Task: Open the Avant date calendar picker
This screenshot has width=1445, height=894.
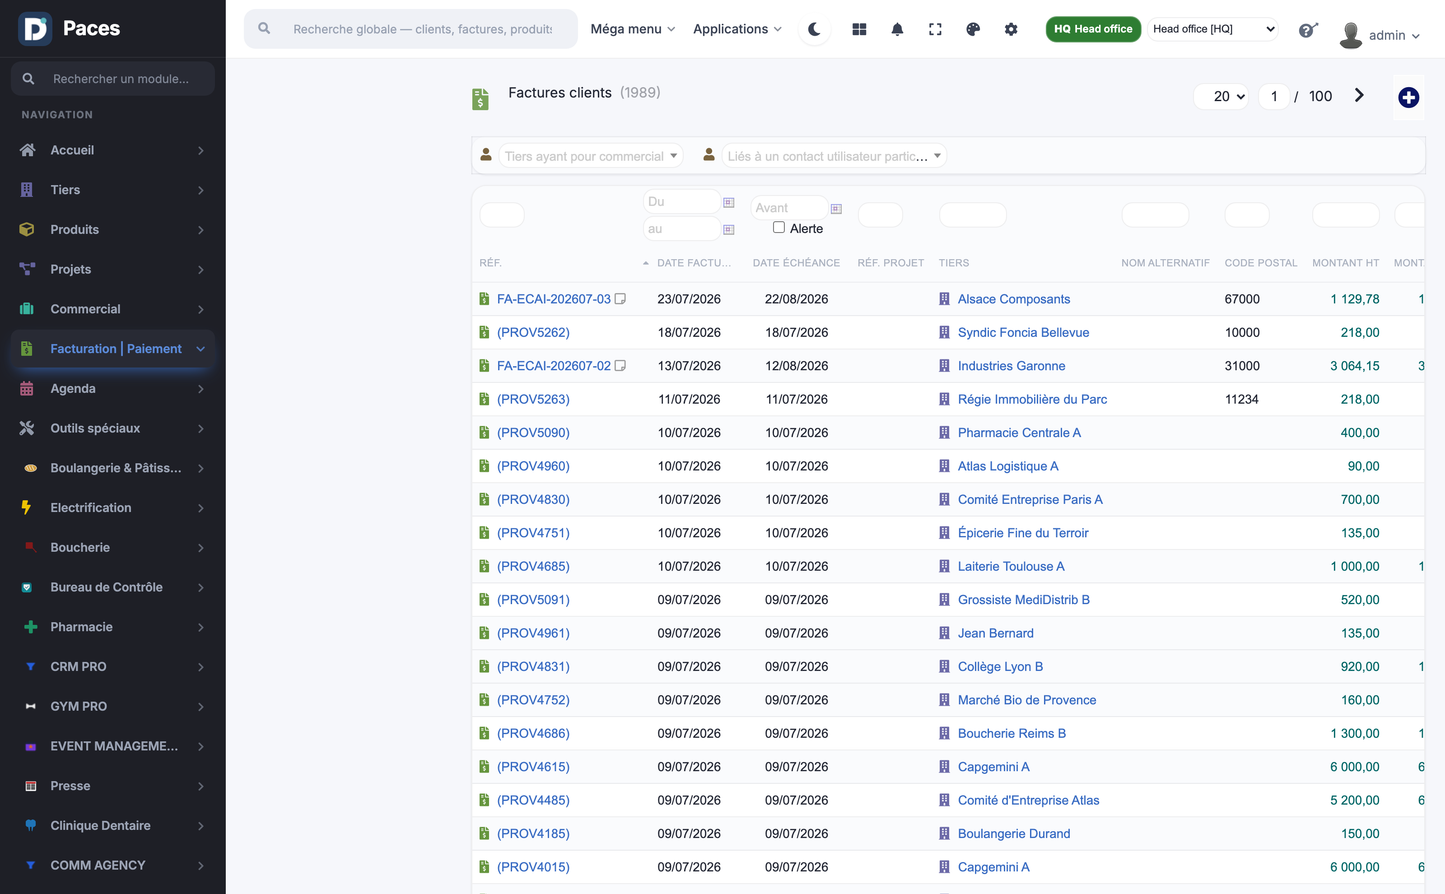Action: pos(836,208)
